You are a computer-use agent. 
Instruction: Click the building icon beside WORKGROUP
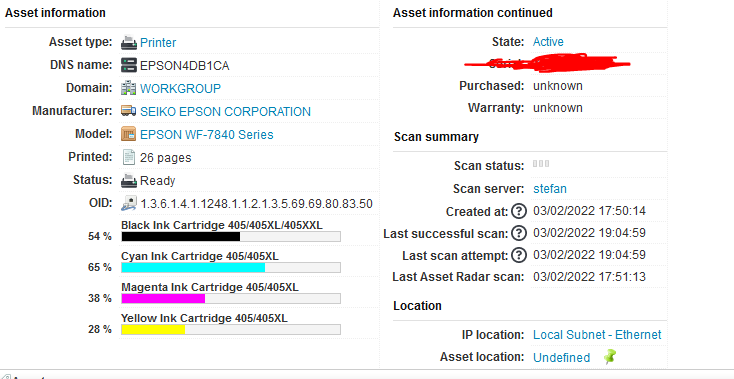[x=129, y=88]
